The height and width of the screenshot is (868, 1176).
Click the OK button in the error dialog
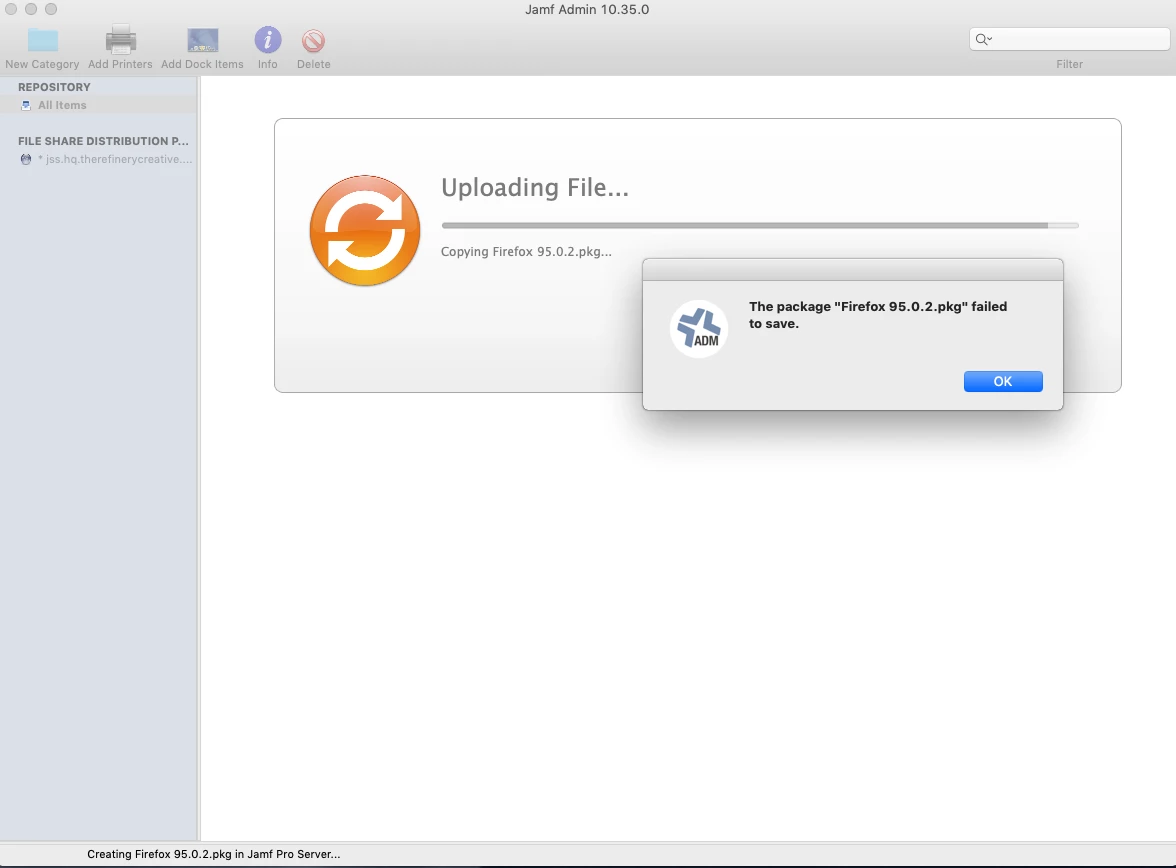pyautogui.click(x=1003, y=381)
